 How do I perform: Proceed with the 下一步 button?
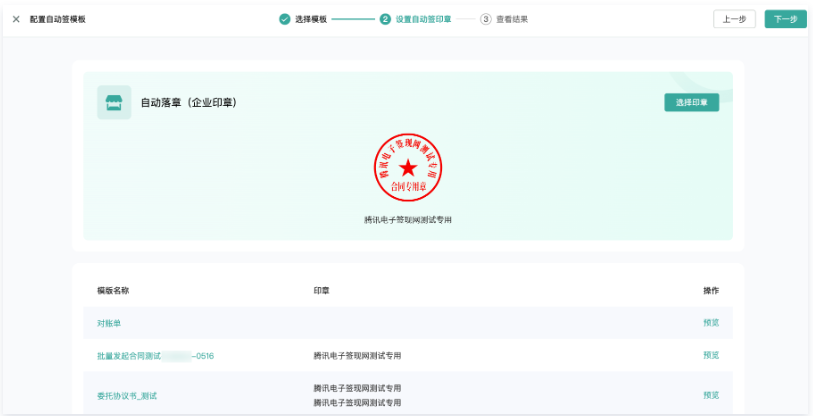(785, 19)
